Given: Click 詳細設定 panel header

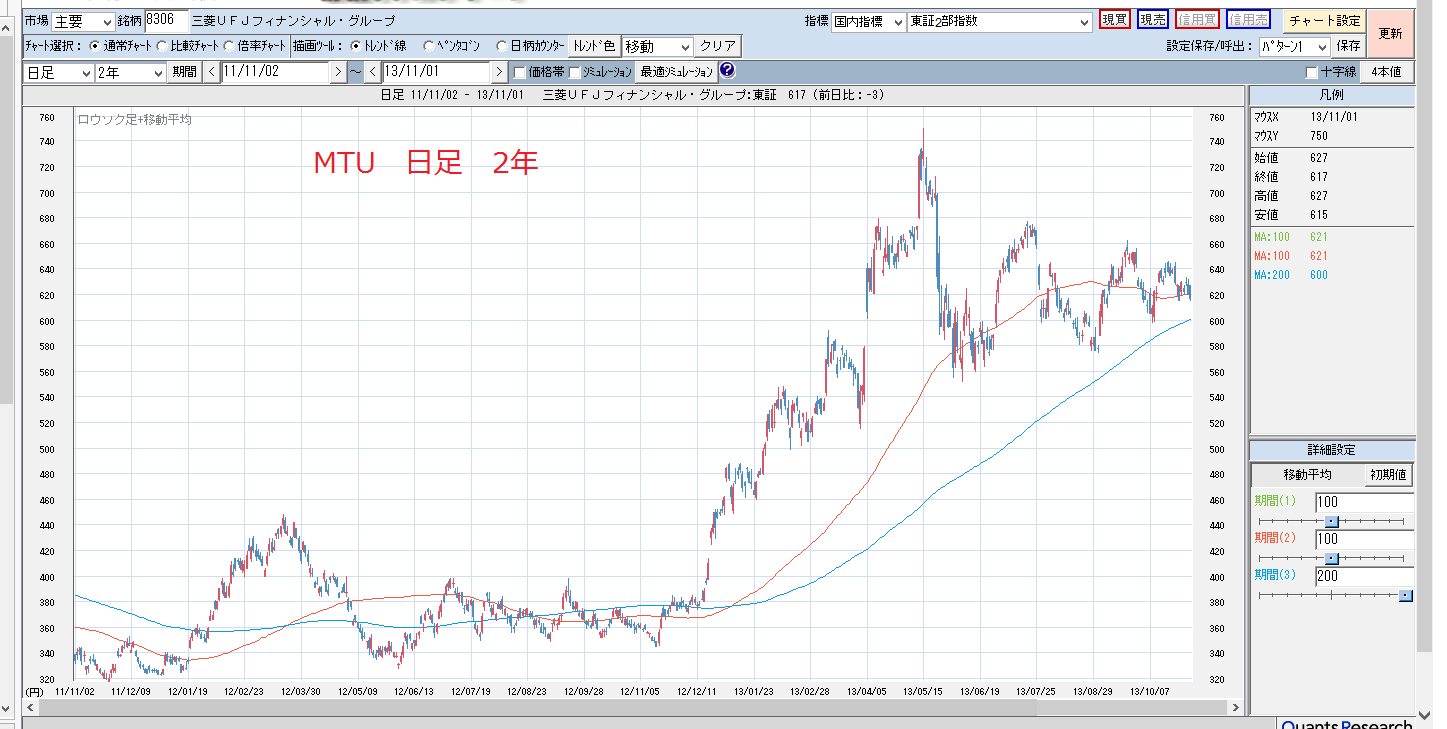Looking at the screenshot, I should tap(1332, 450).
